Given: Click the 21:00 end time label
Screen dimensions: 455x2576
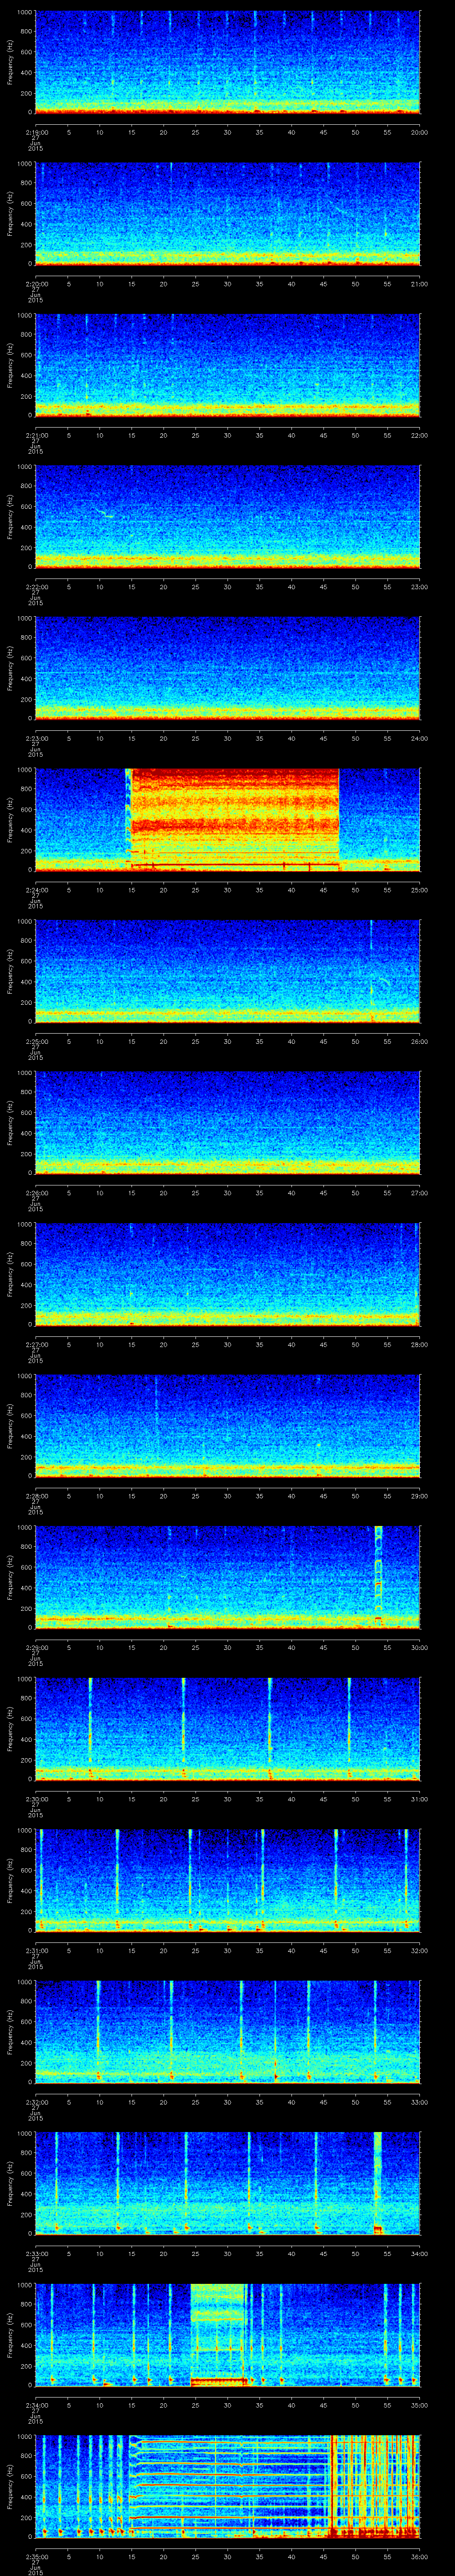Looking at the screenshot, I should pyautogui.click(x=419, y=284).
